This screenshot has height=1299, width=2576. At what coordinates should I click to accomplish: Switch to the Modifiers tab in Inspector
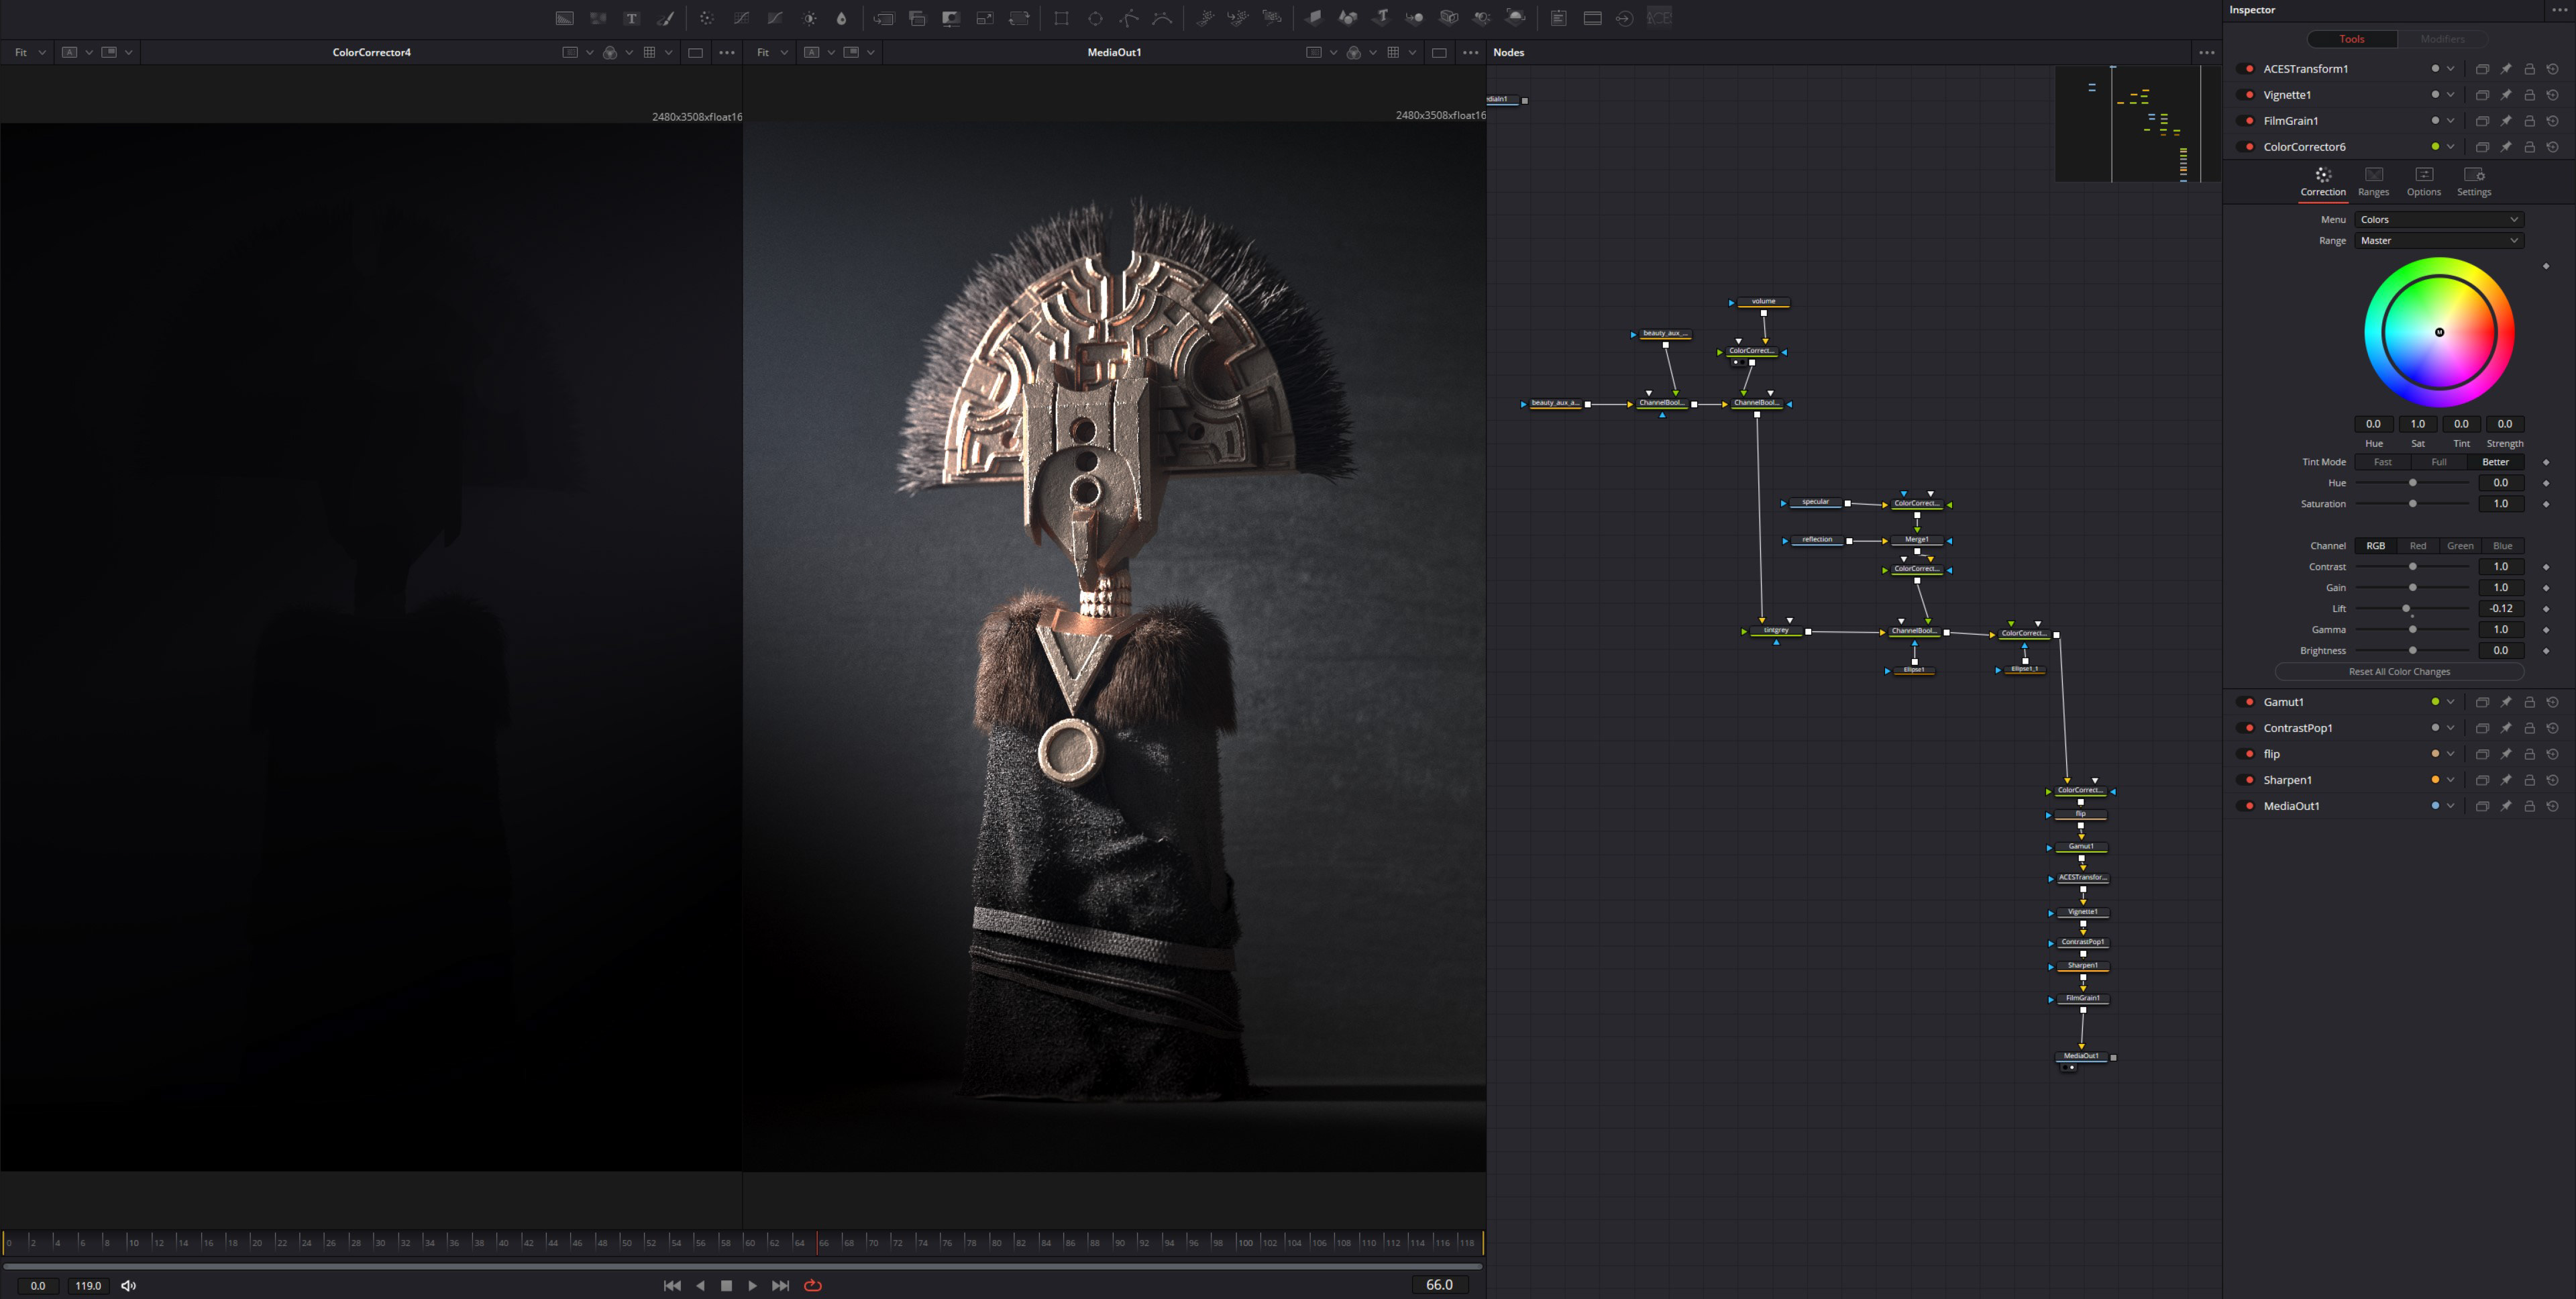(2442, 39)
